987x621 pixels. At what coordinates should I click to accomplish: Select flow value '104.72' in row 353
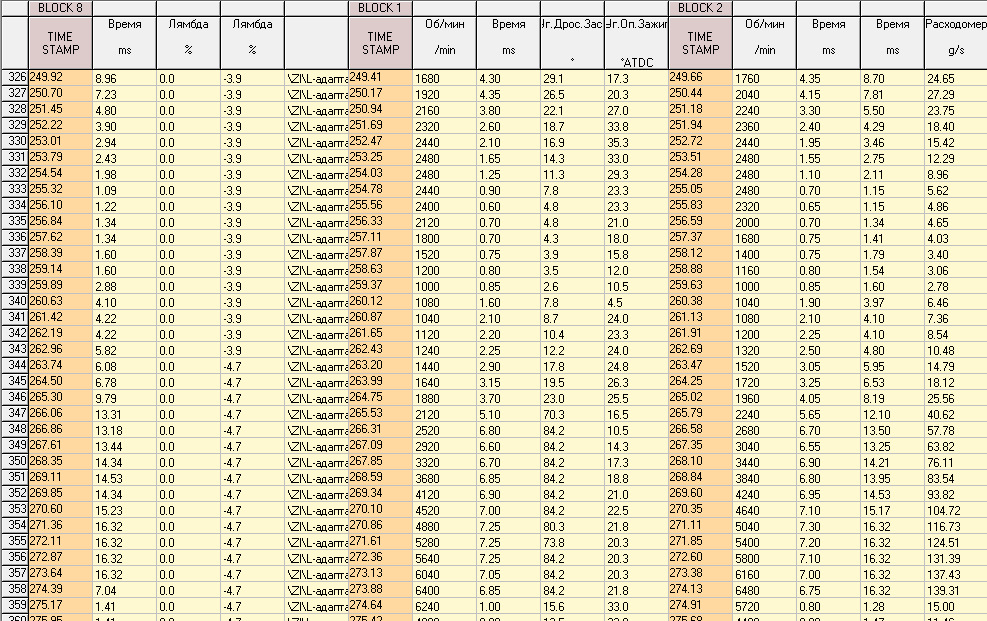tap(956, 510)
